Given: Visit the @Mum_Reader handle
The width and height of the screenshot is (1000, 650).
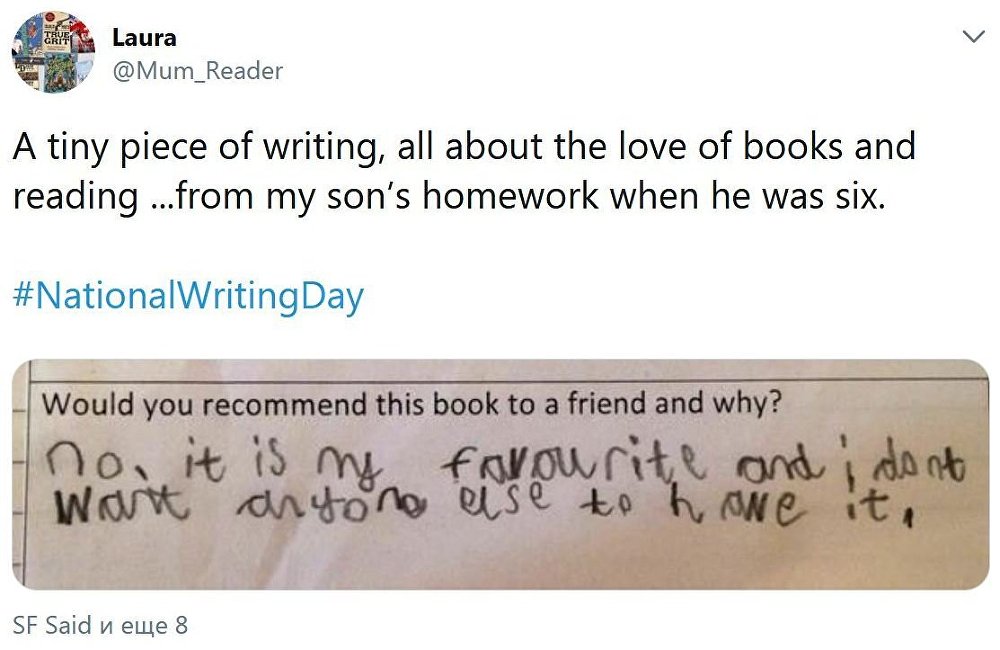Looking at the screenshot, I should [197, 70].
